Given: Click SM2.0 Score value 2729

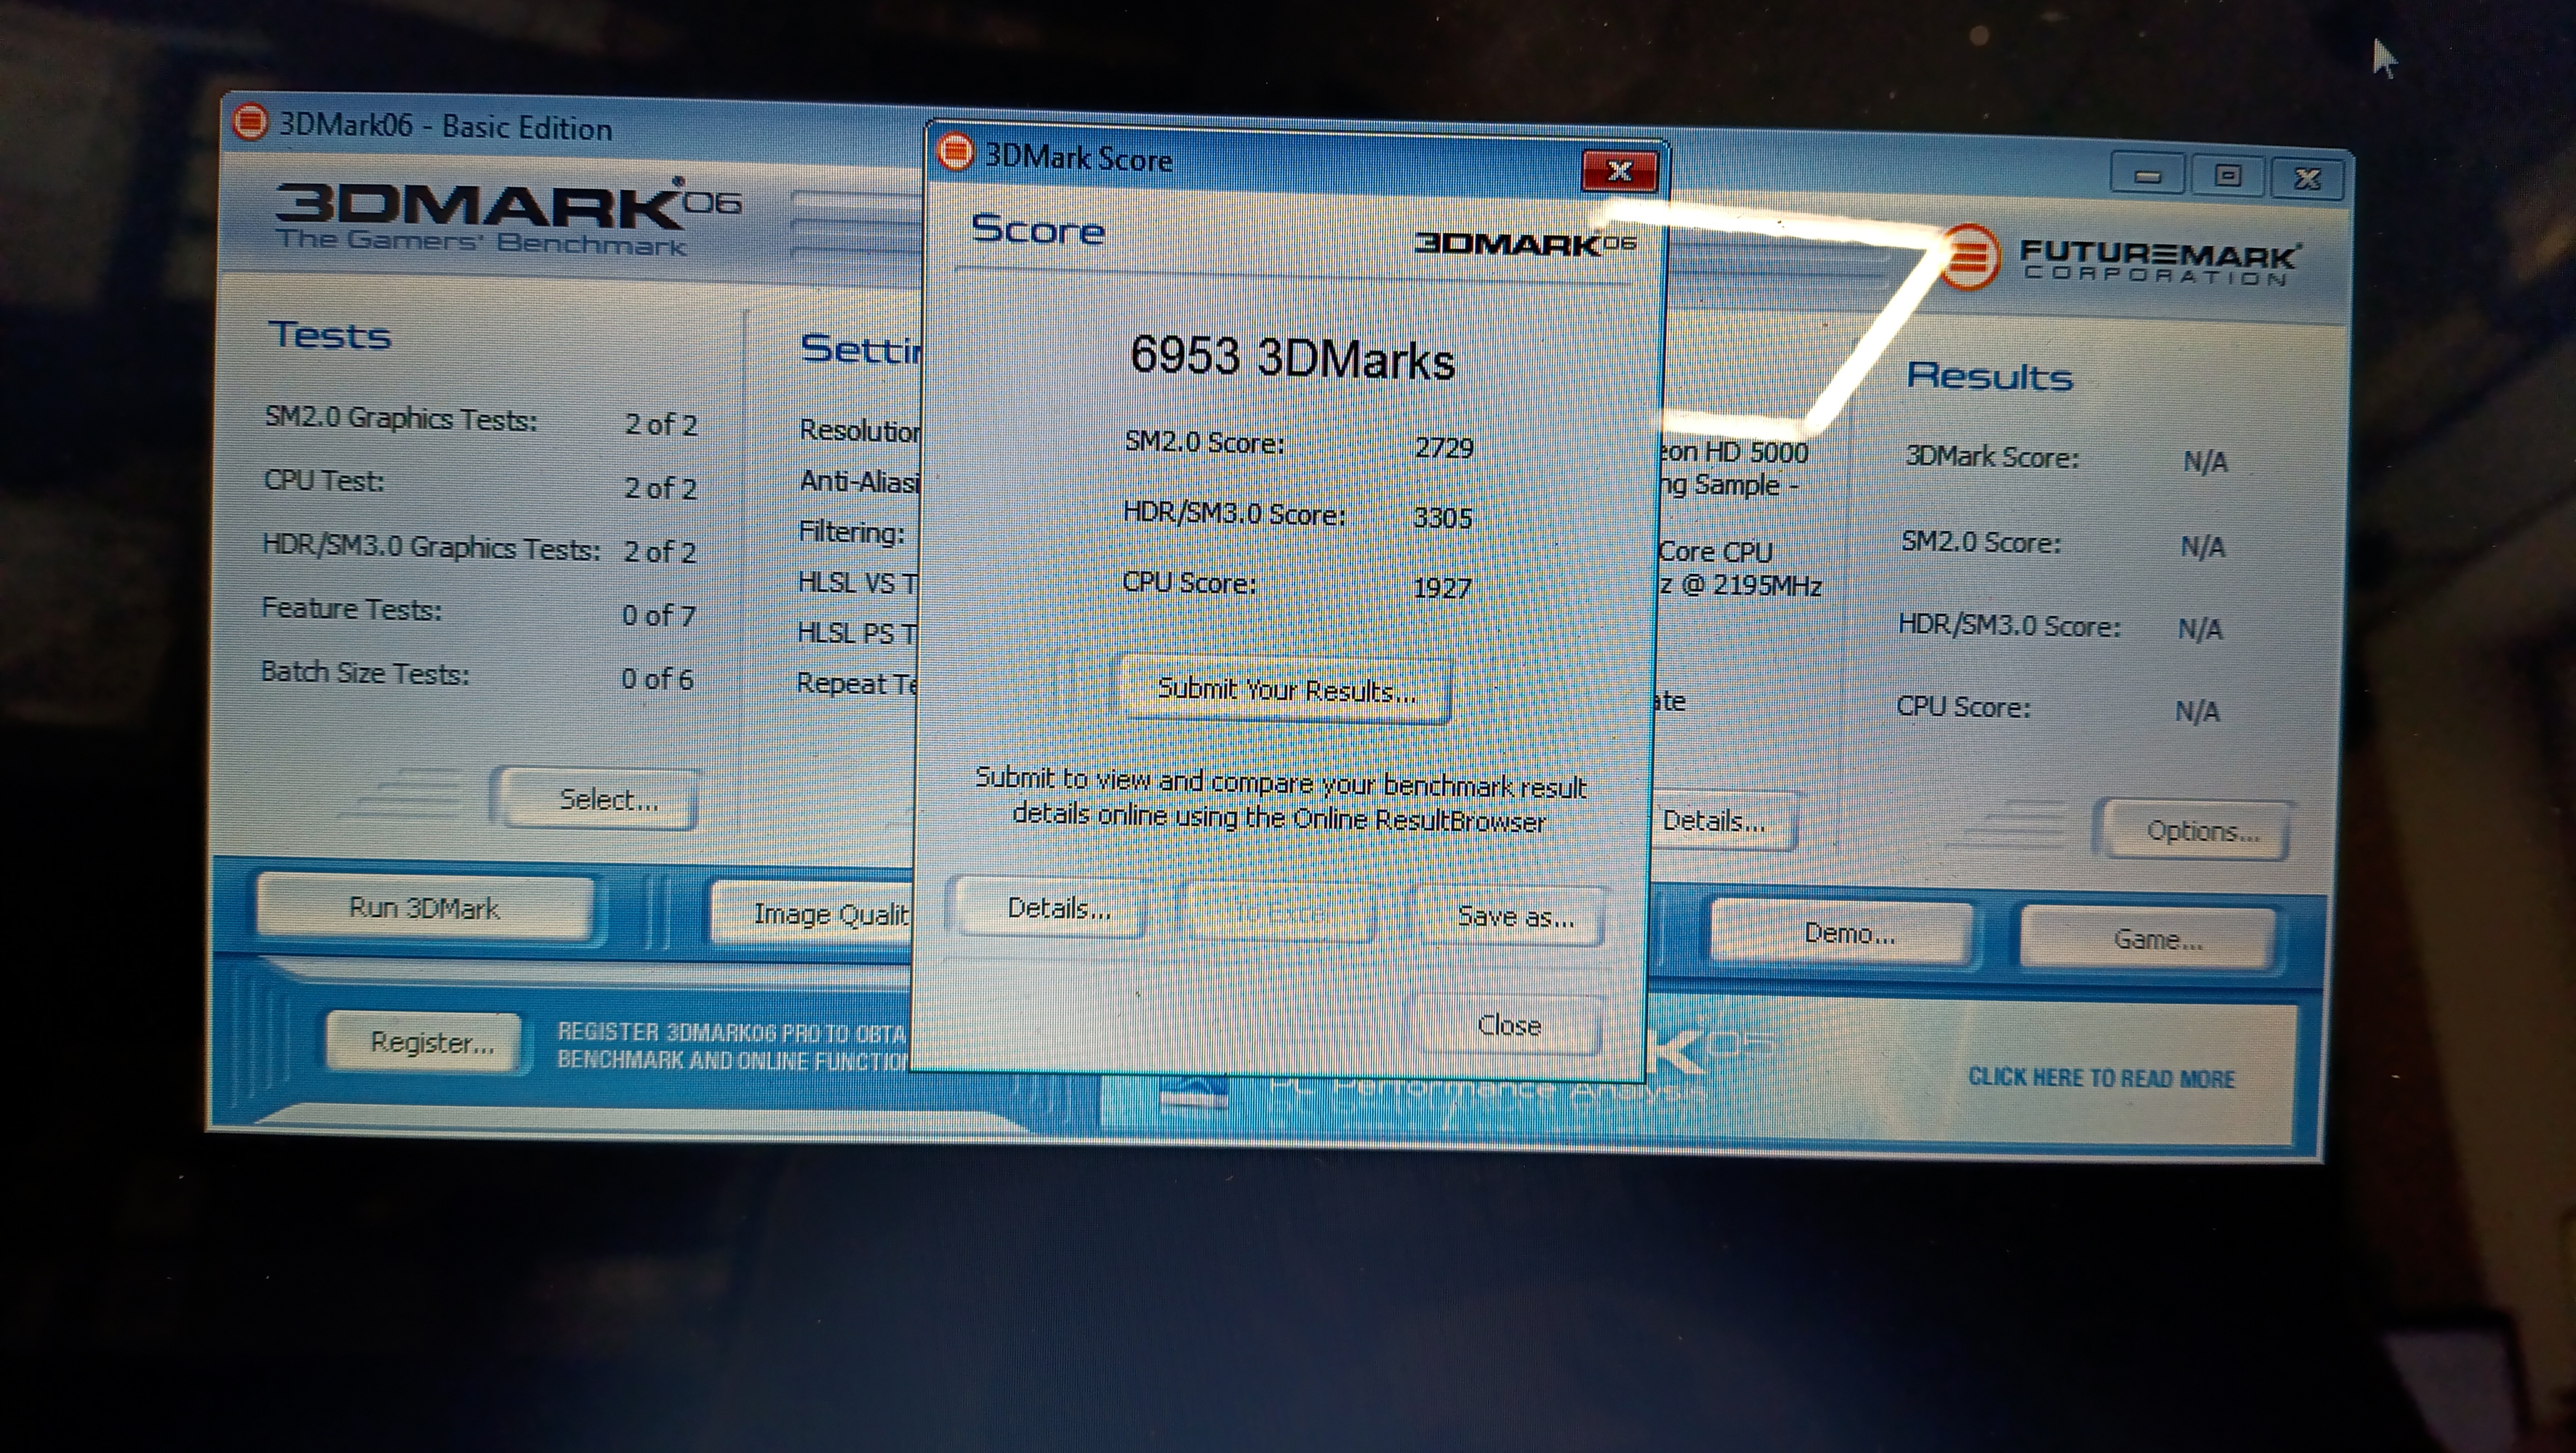Looking at the screenshot, I should coord(1444,447).
